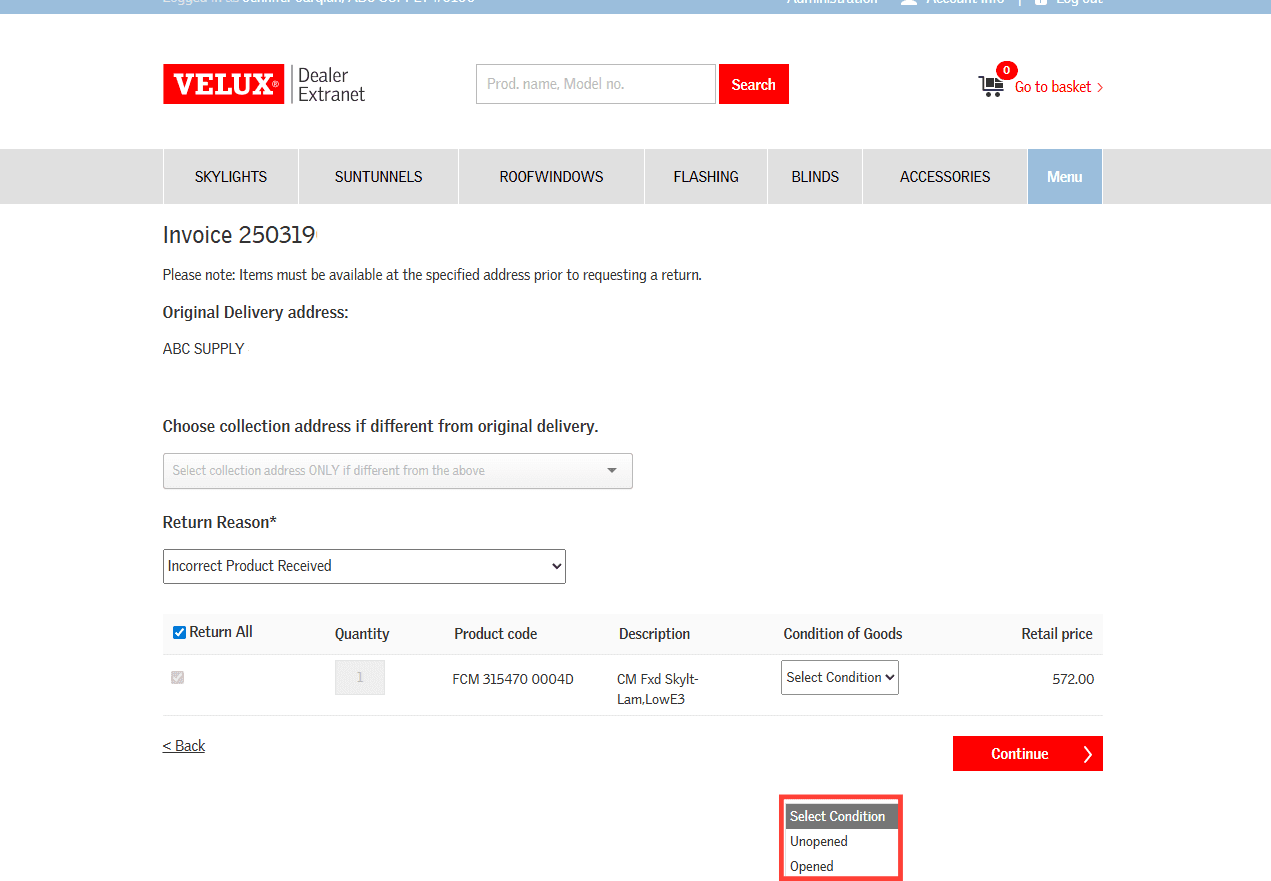Click the Product code column header
The width and height of the screenshot is (1271, 881).
(496, 634)
